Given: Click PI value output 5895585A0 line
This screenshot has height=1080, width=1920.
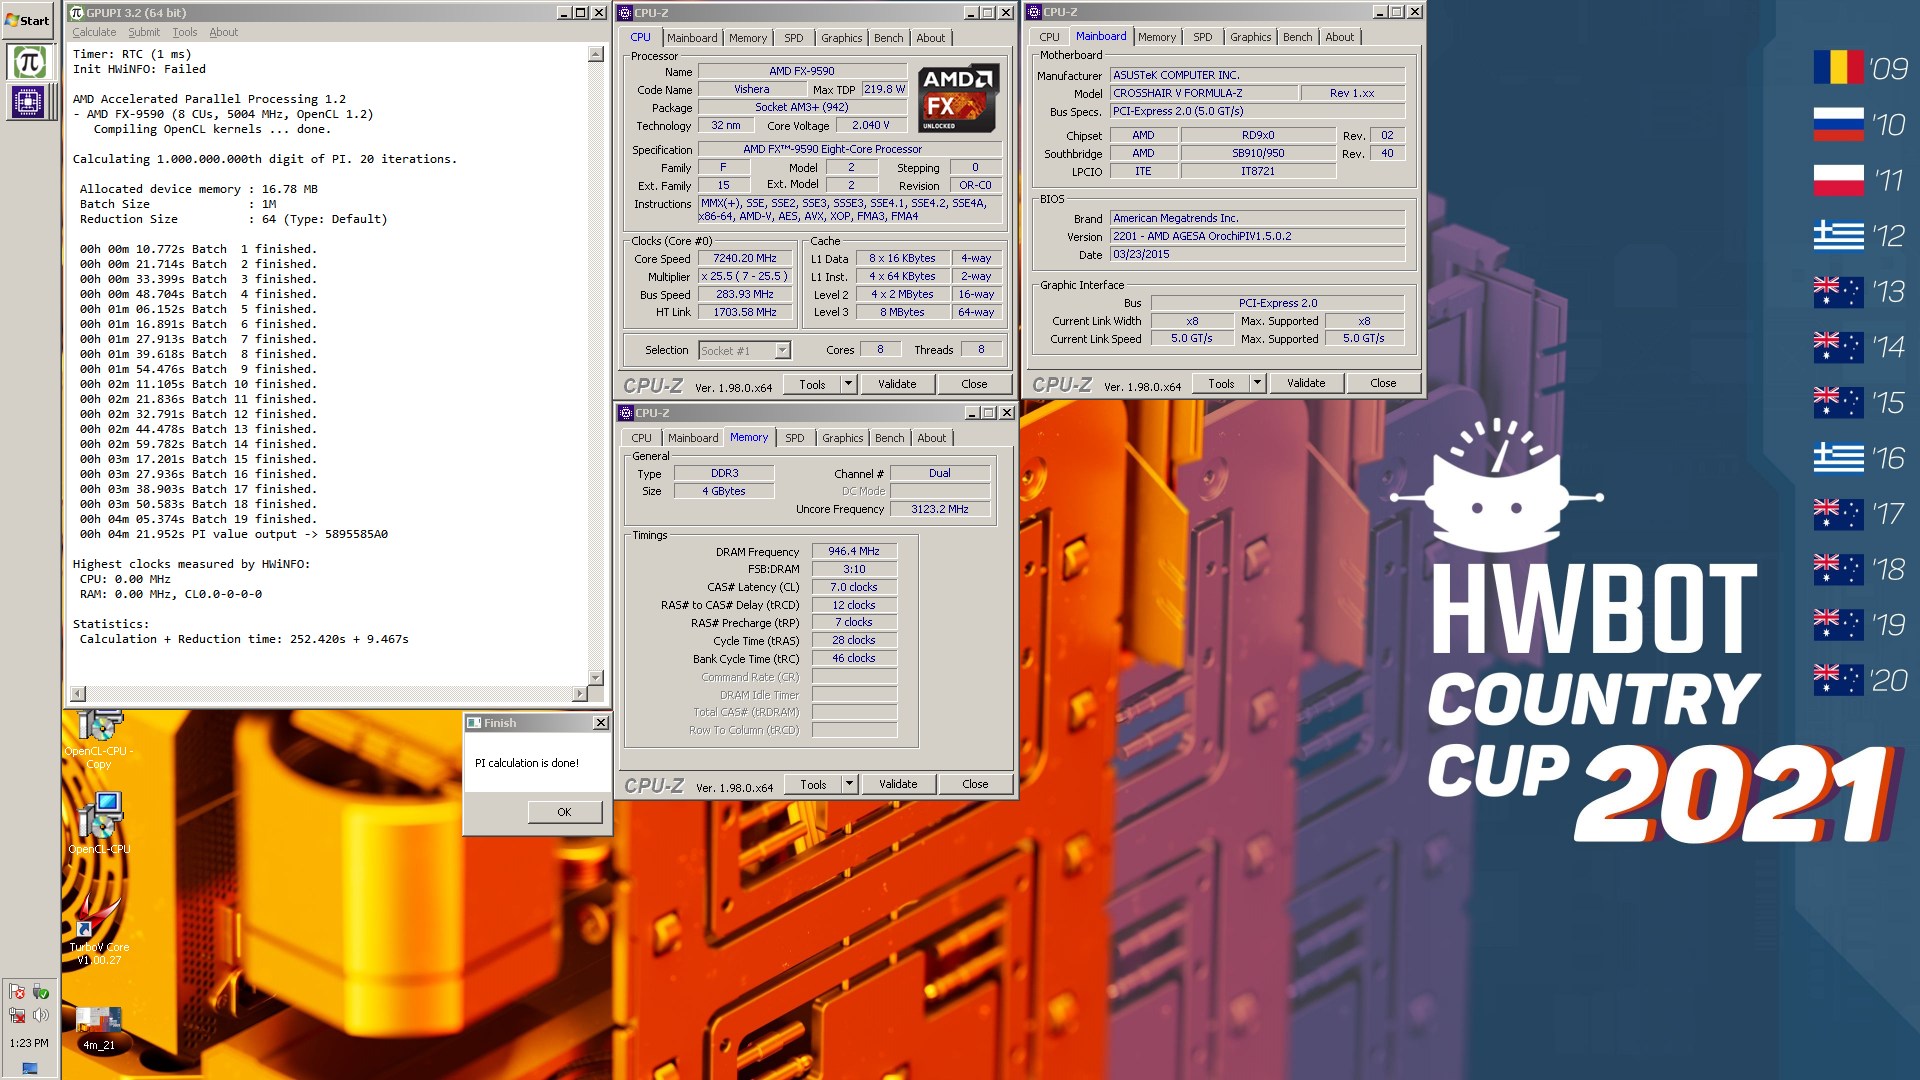Looking at the screenshot, I should 234,534.
